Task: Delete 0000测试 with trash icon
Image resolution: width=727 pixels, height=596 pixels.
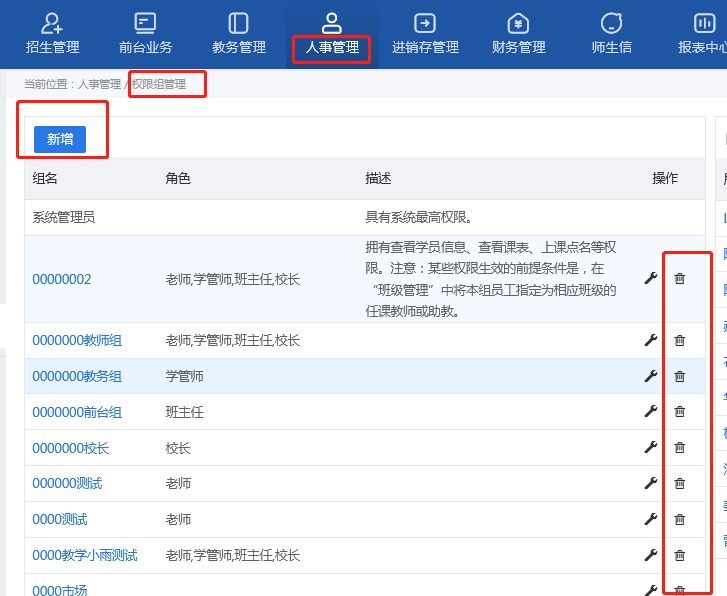Action: tap(680, 519)
